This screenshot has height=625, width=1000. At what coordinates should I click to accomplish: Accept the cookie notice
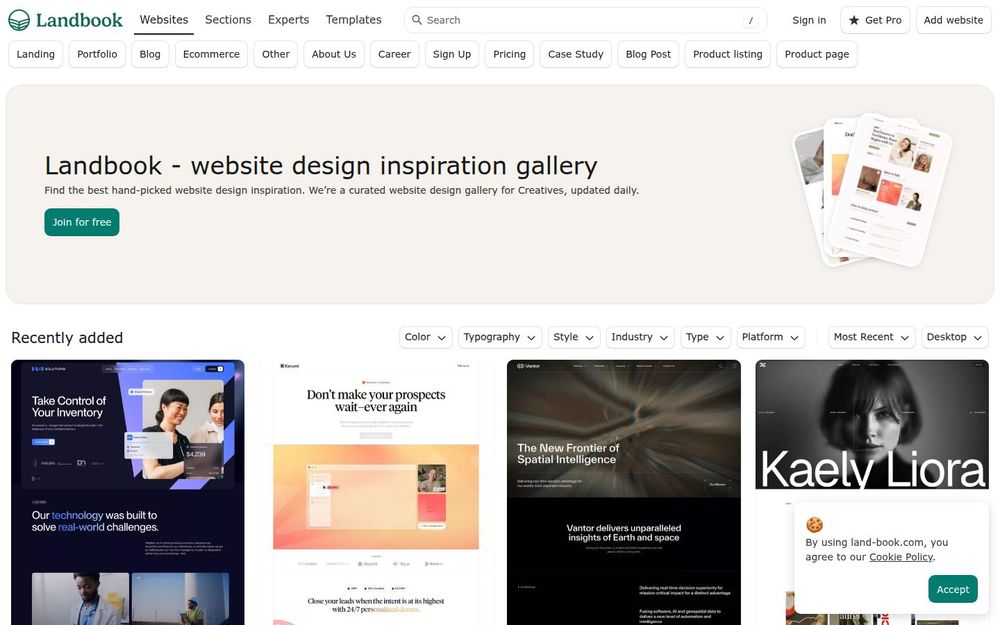(x=953, y=589)
